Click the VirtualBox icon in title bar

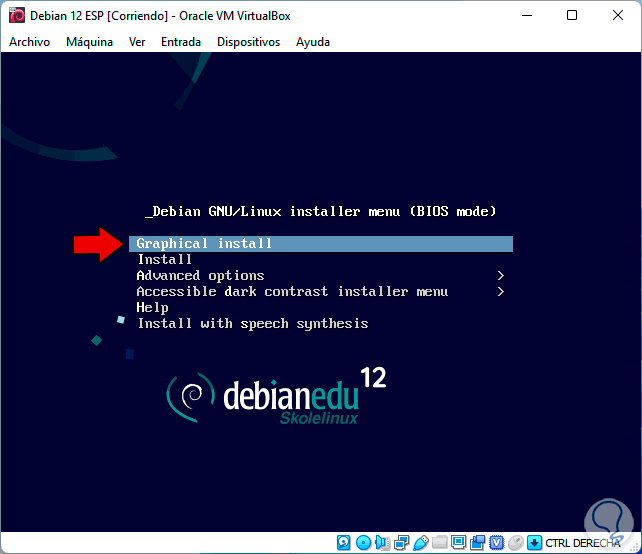pos(17,16)
